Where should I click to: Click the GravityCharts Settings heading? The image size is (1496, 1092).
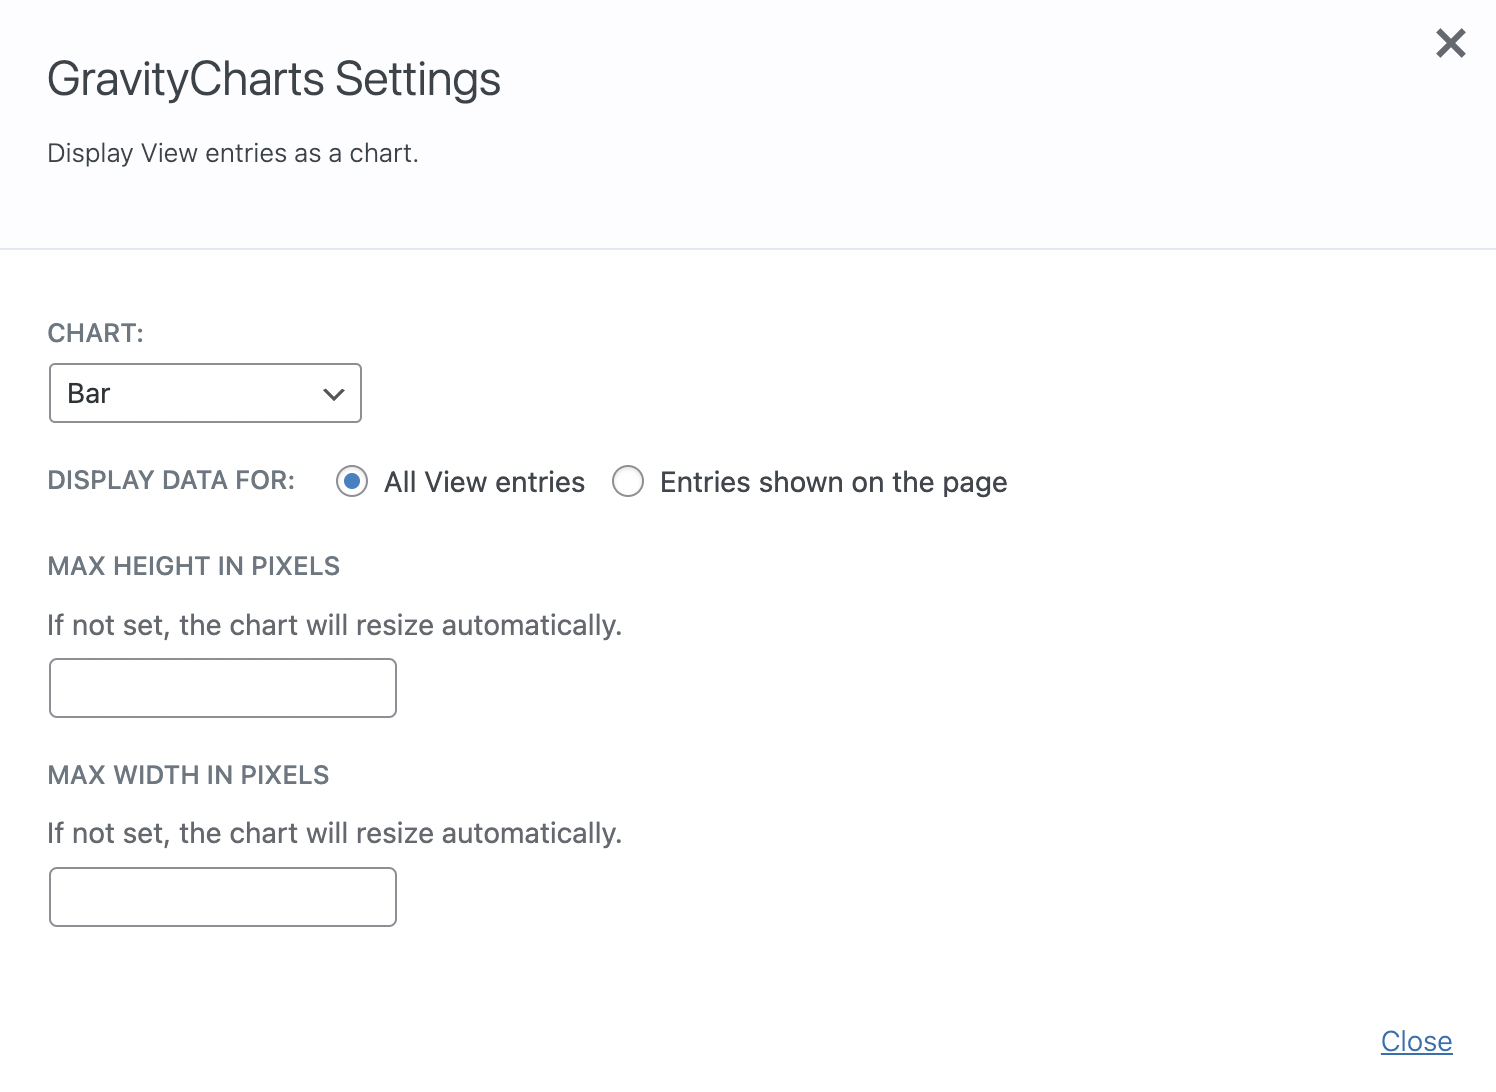coord(273,78)
